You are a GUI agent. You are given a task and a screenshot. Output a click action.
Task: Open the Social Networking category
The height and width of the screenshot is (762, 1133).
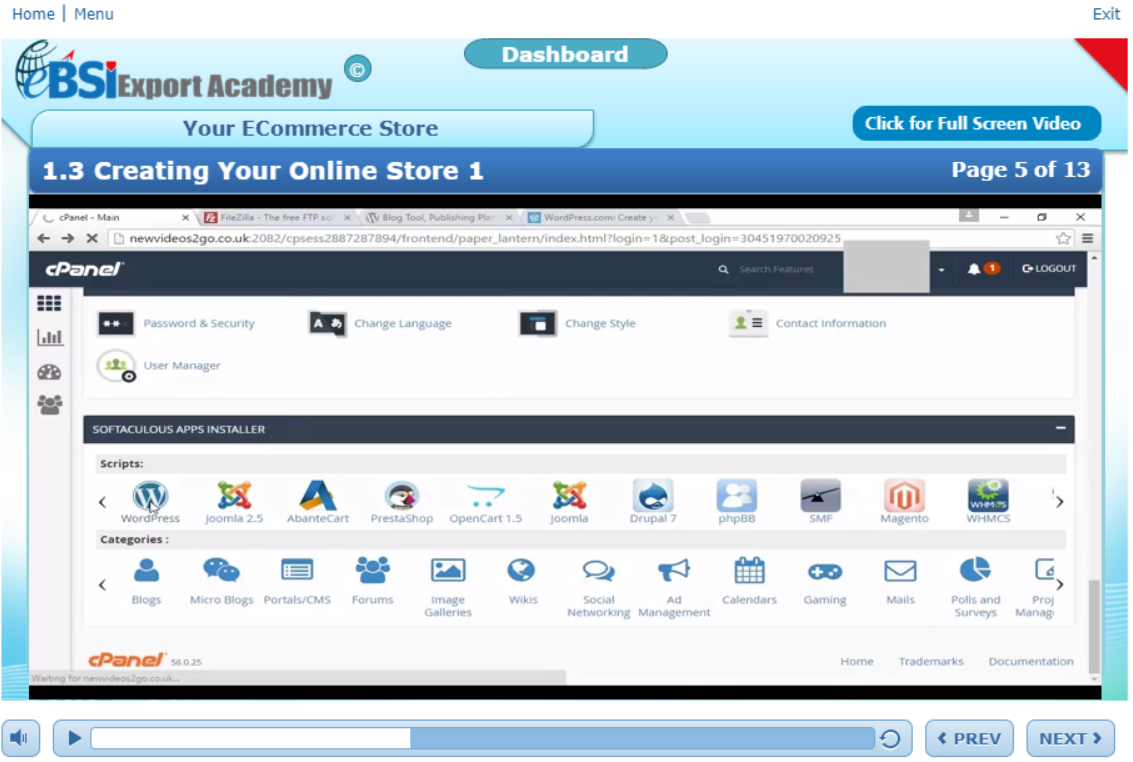click(598, 587)
